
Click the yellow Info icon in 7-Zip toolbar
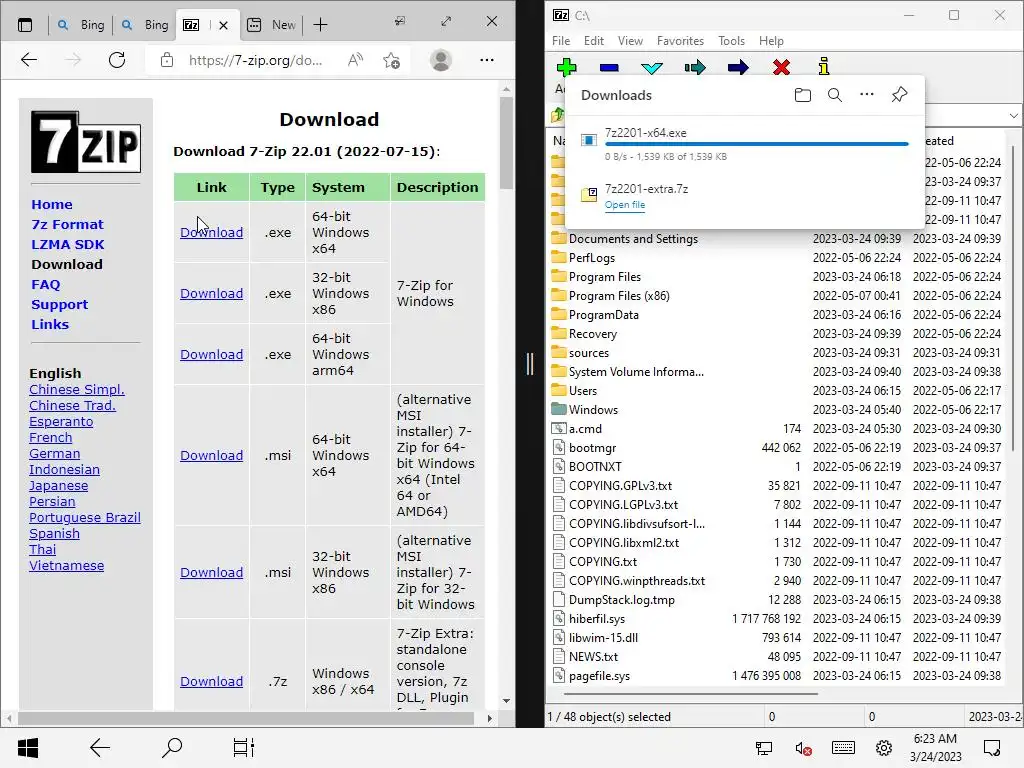click(824, 66)
